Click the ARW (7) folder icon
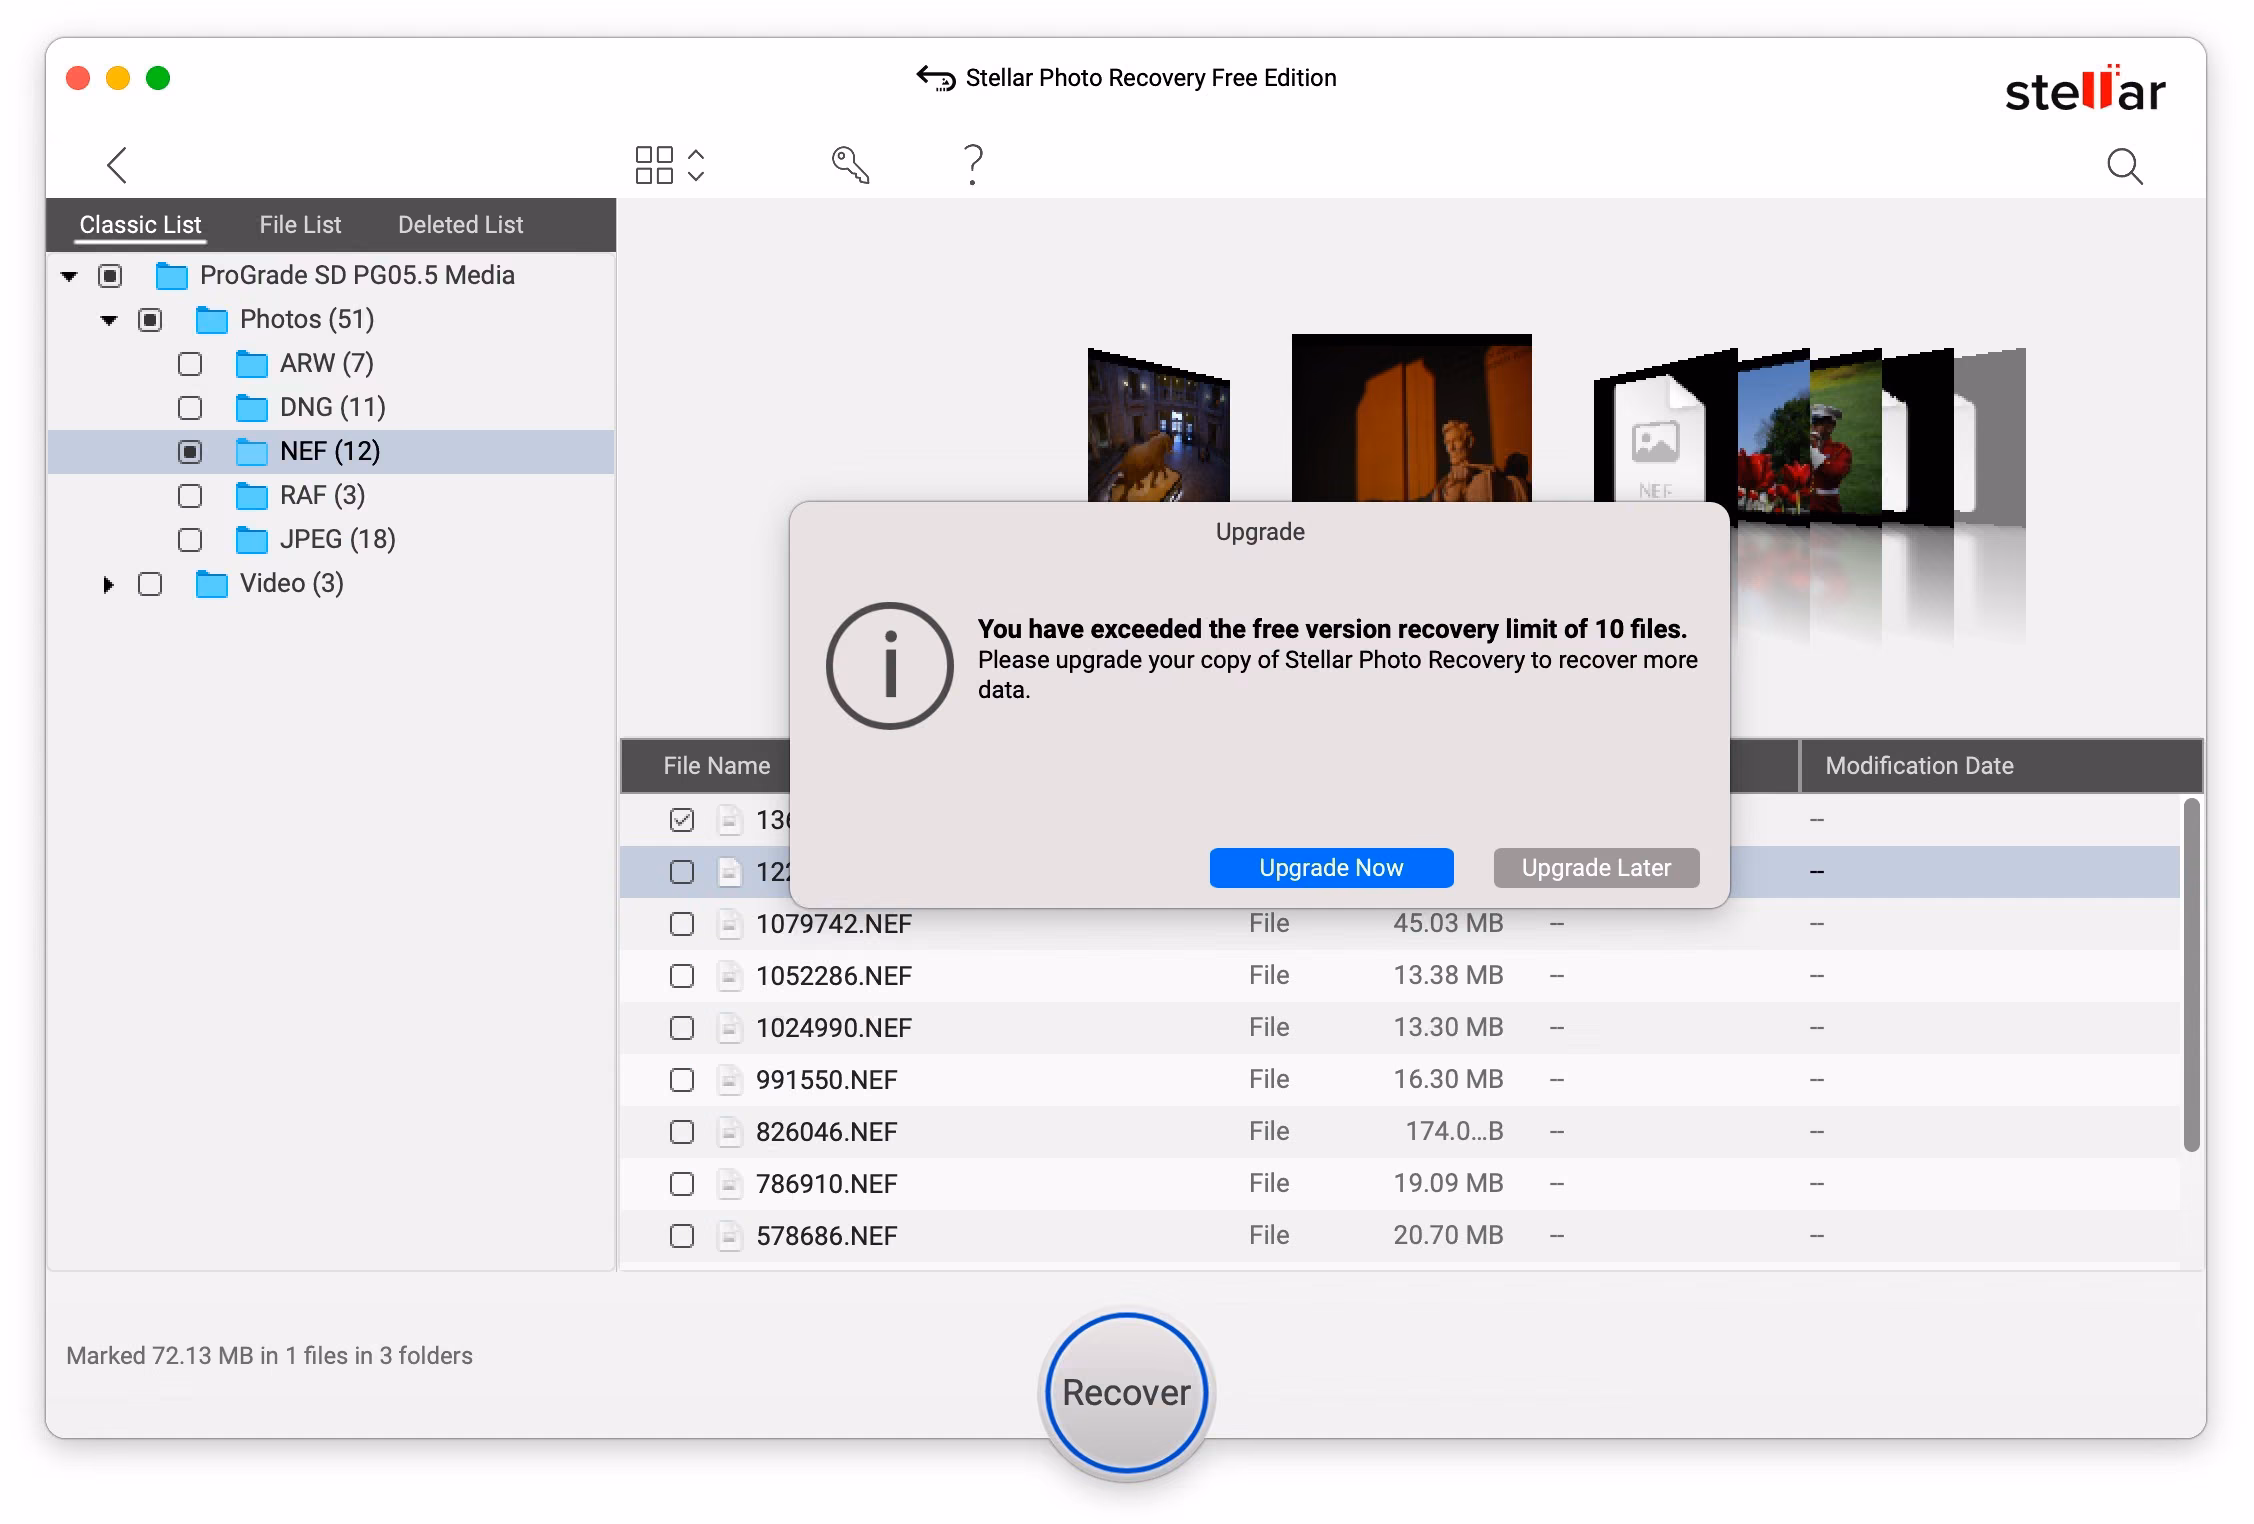The height and width of the screenshot is (1524, 2254). [x=252, y=364]
